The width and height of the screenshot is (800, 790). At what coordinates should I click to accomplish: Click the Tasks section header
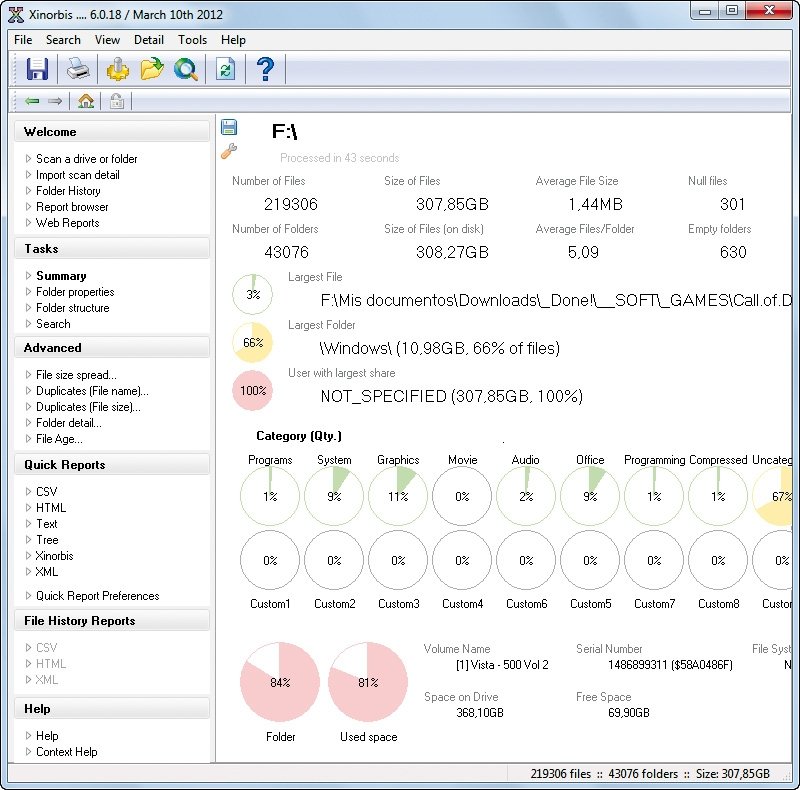coord(112,249)
